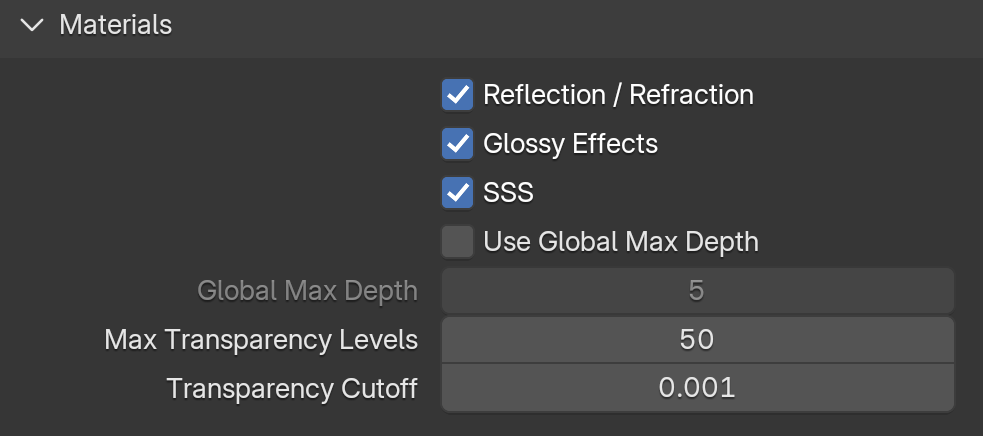Click the Materials panel title
This screenshot has height=436, width=983.
click(x=116, y=25)
